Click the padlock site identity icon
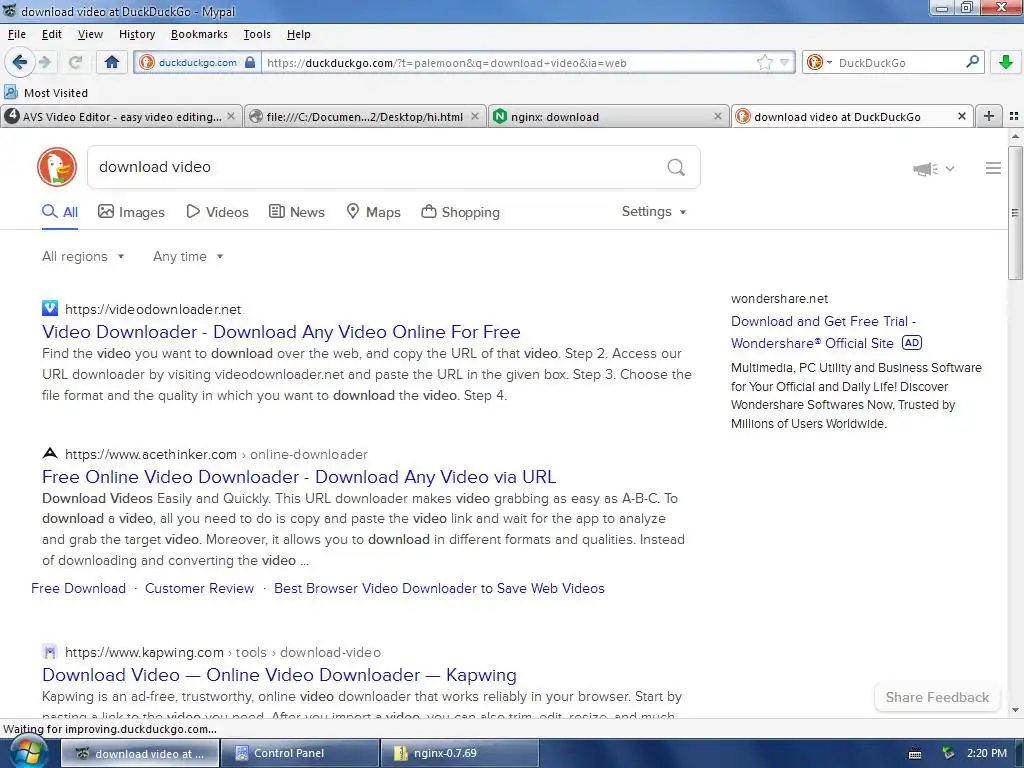This screenshot has width=1024, height=768. 249,63
